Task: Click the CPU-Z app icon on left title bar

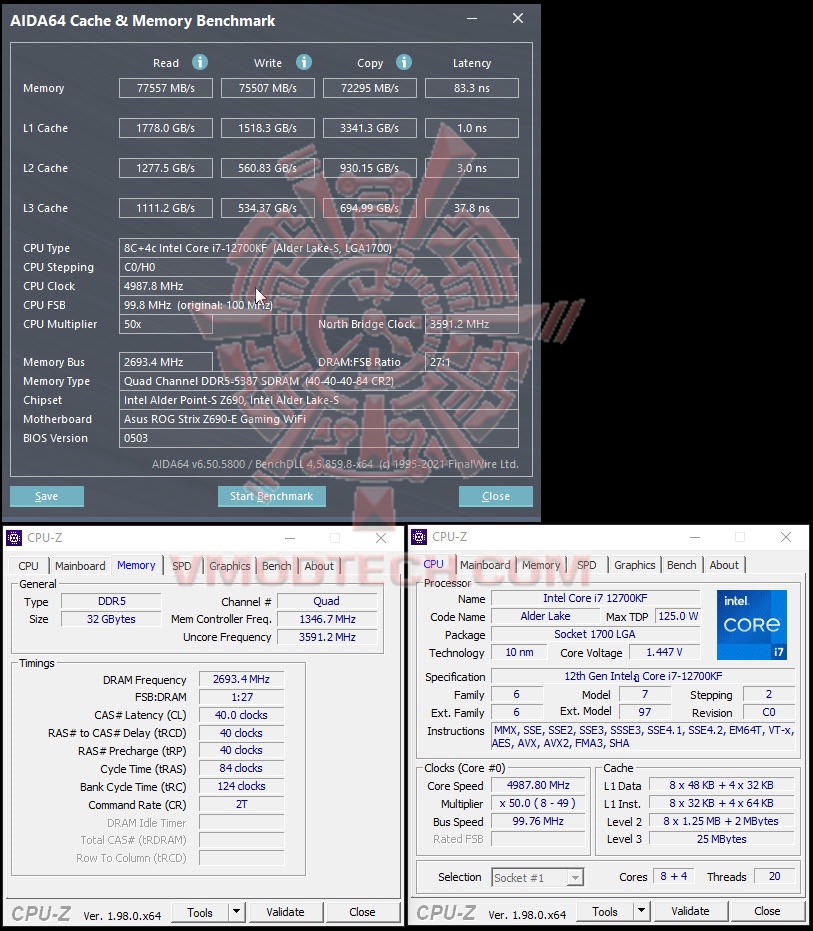Action: [x=14, y=538]
